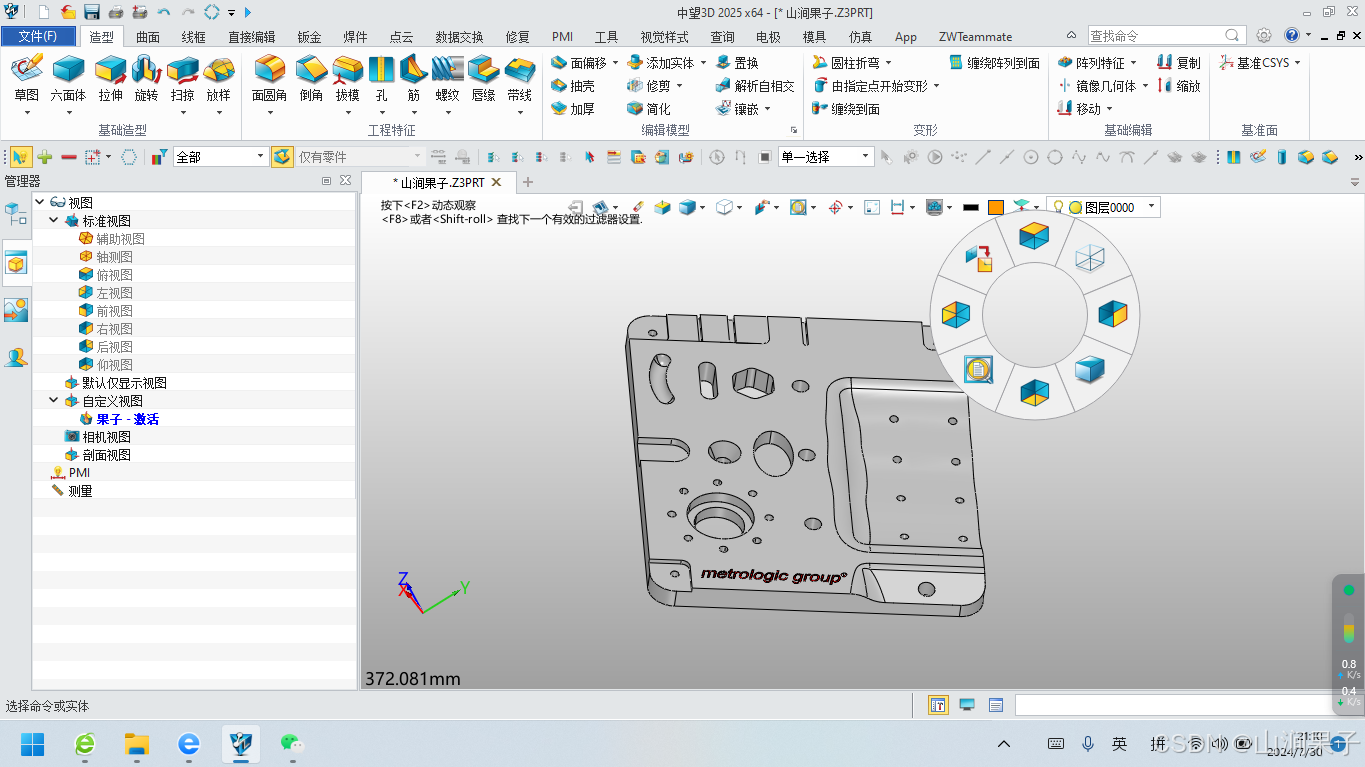
Task: Switch to the 钣金 ribbon tab
Action: [309, 37]
